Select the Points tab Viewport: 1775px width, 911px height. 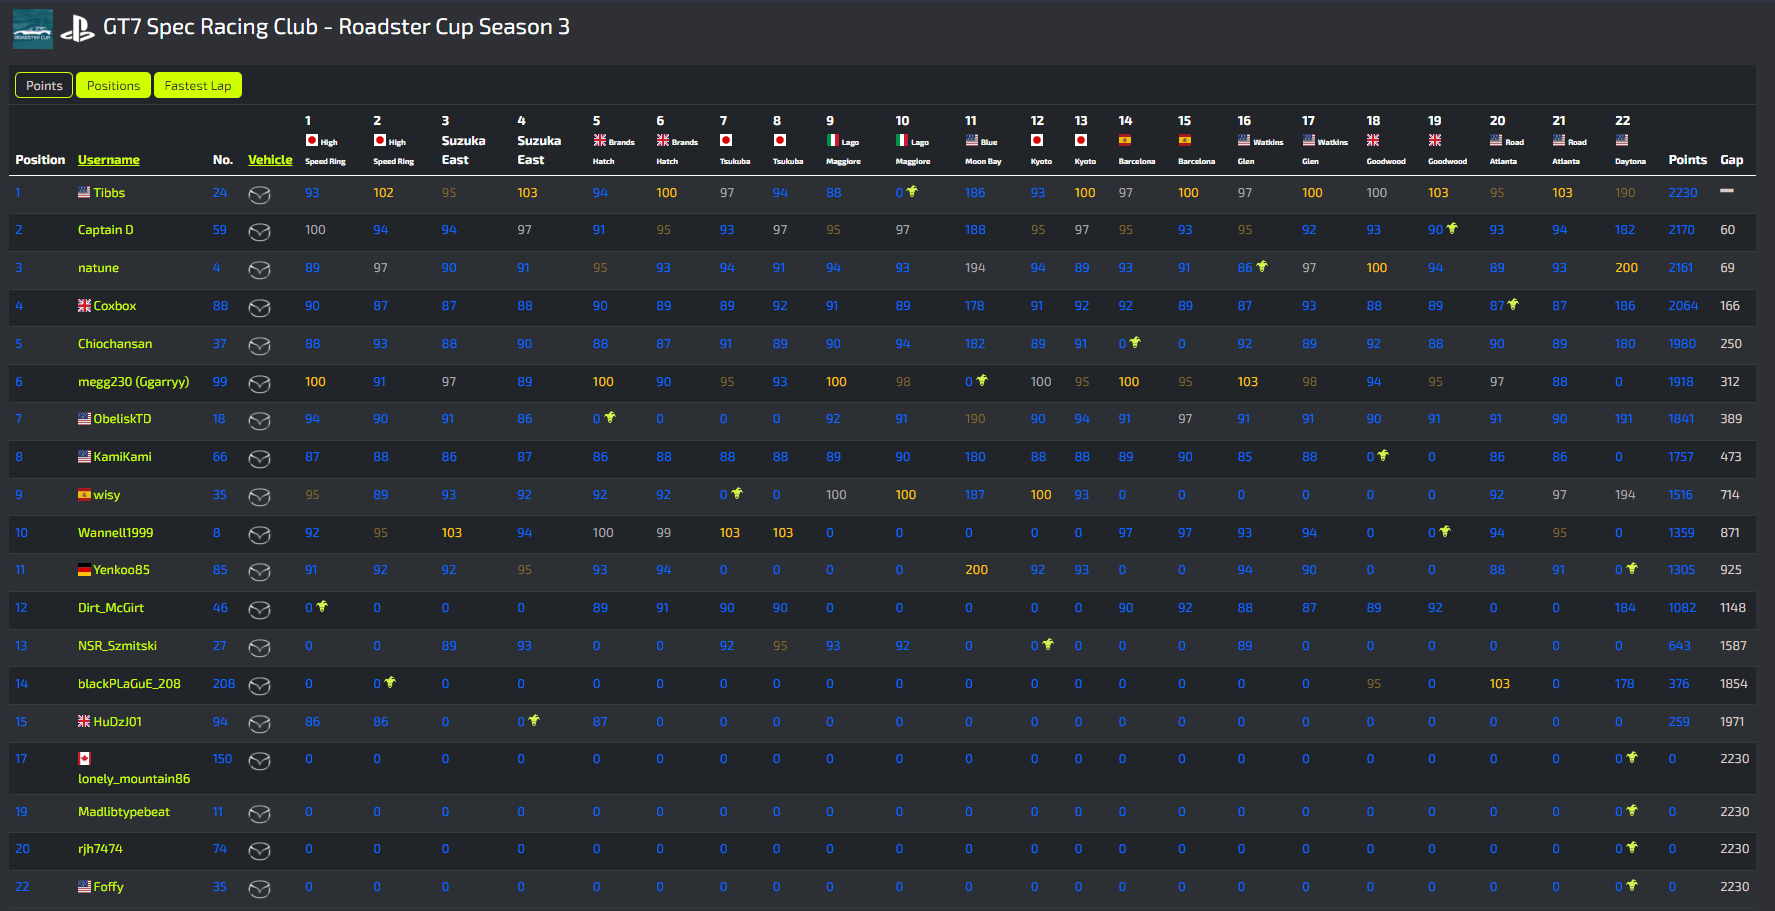pyautogui.click(x=44, y=86)
